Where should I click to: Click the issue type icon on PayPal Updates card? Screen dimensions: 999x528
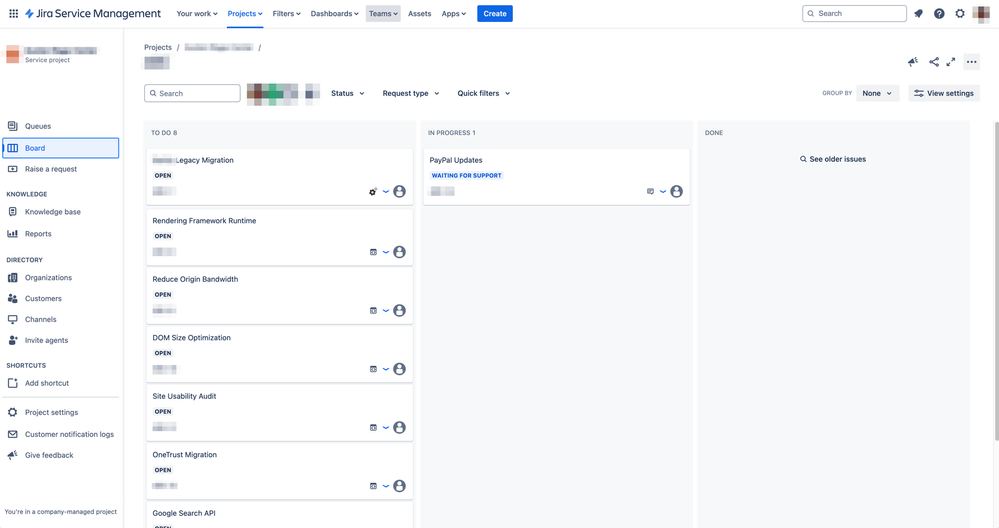(x=650, y=191)
